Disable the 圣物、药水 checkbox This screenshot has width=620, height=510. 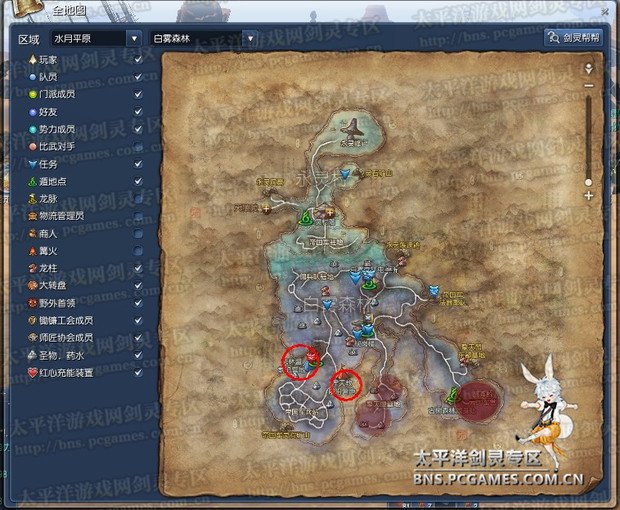(138, 354)
